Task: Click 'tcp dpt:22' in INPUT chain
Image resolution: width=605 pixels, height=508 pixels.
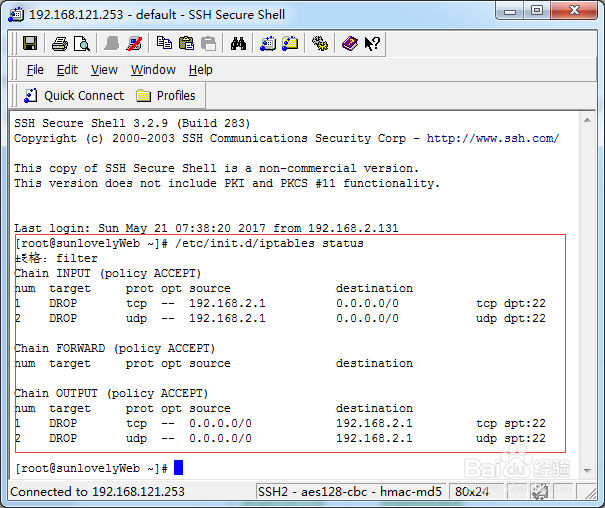Action: (x=511, y=304)
